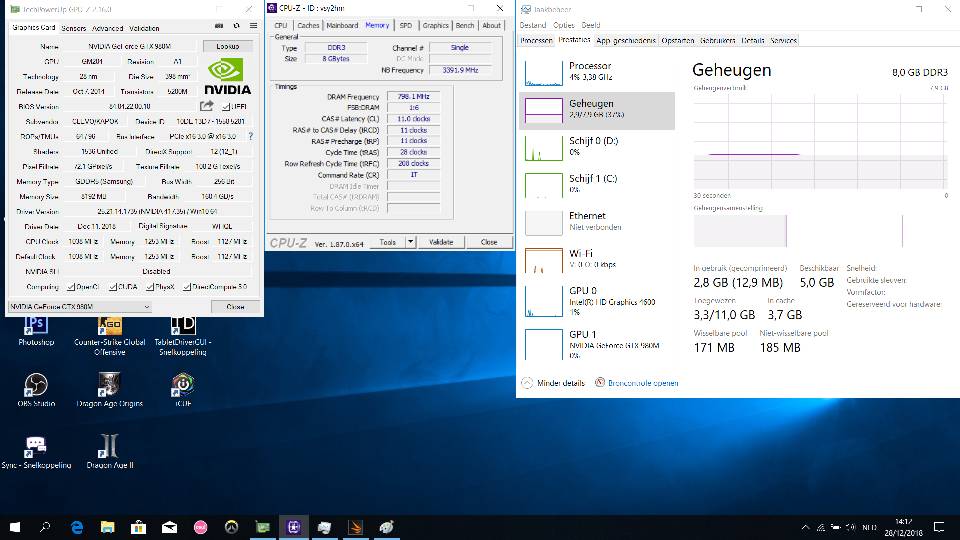The width and height of the screenshot is (960, 540).
Task: Click the Lookup button in GPU-Z
Action: tap(227, 46)
